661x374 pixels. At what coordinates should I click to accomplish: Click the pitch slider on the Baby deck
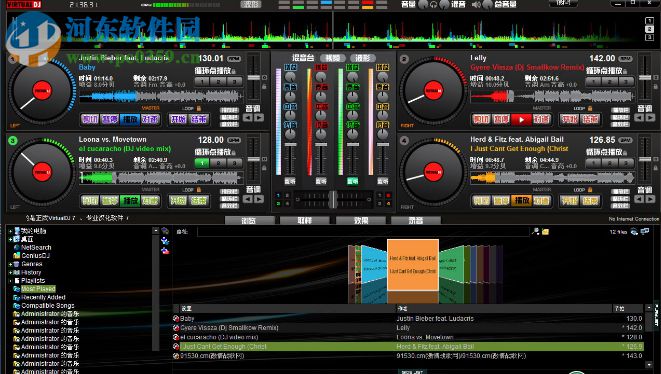253,78
